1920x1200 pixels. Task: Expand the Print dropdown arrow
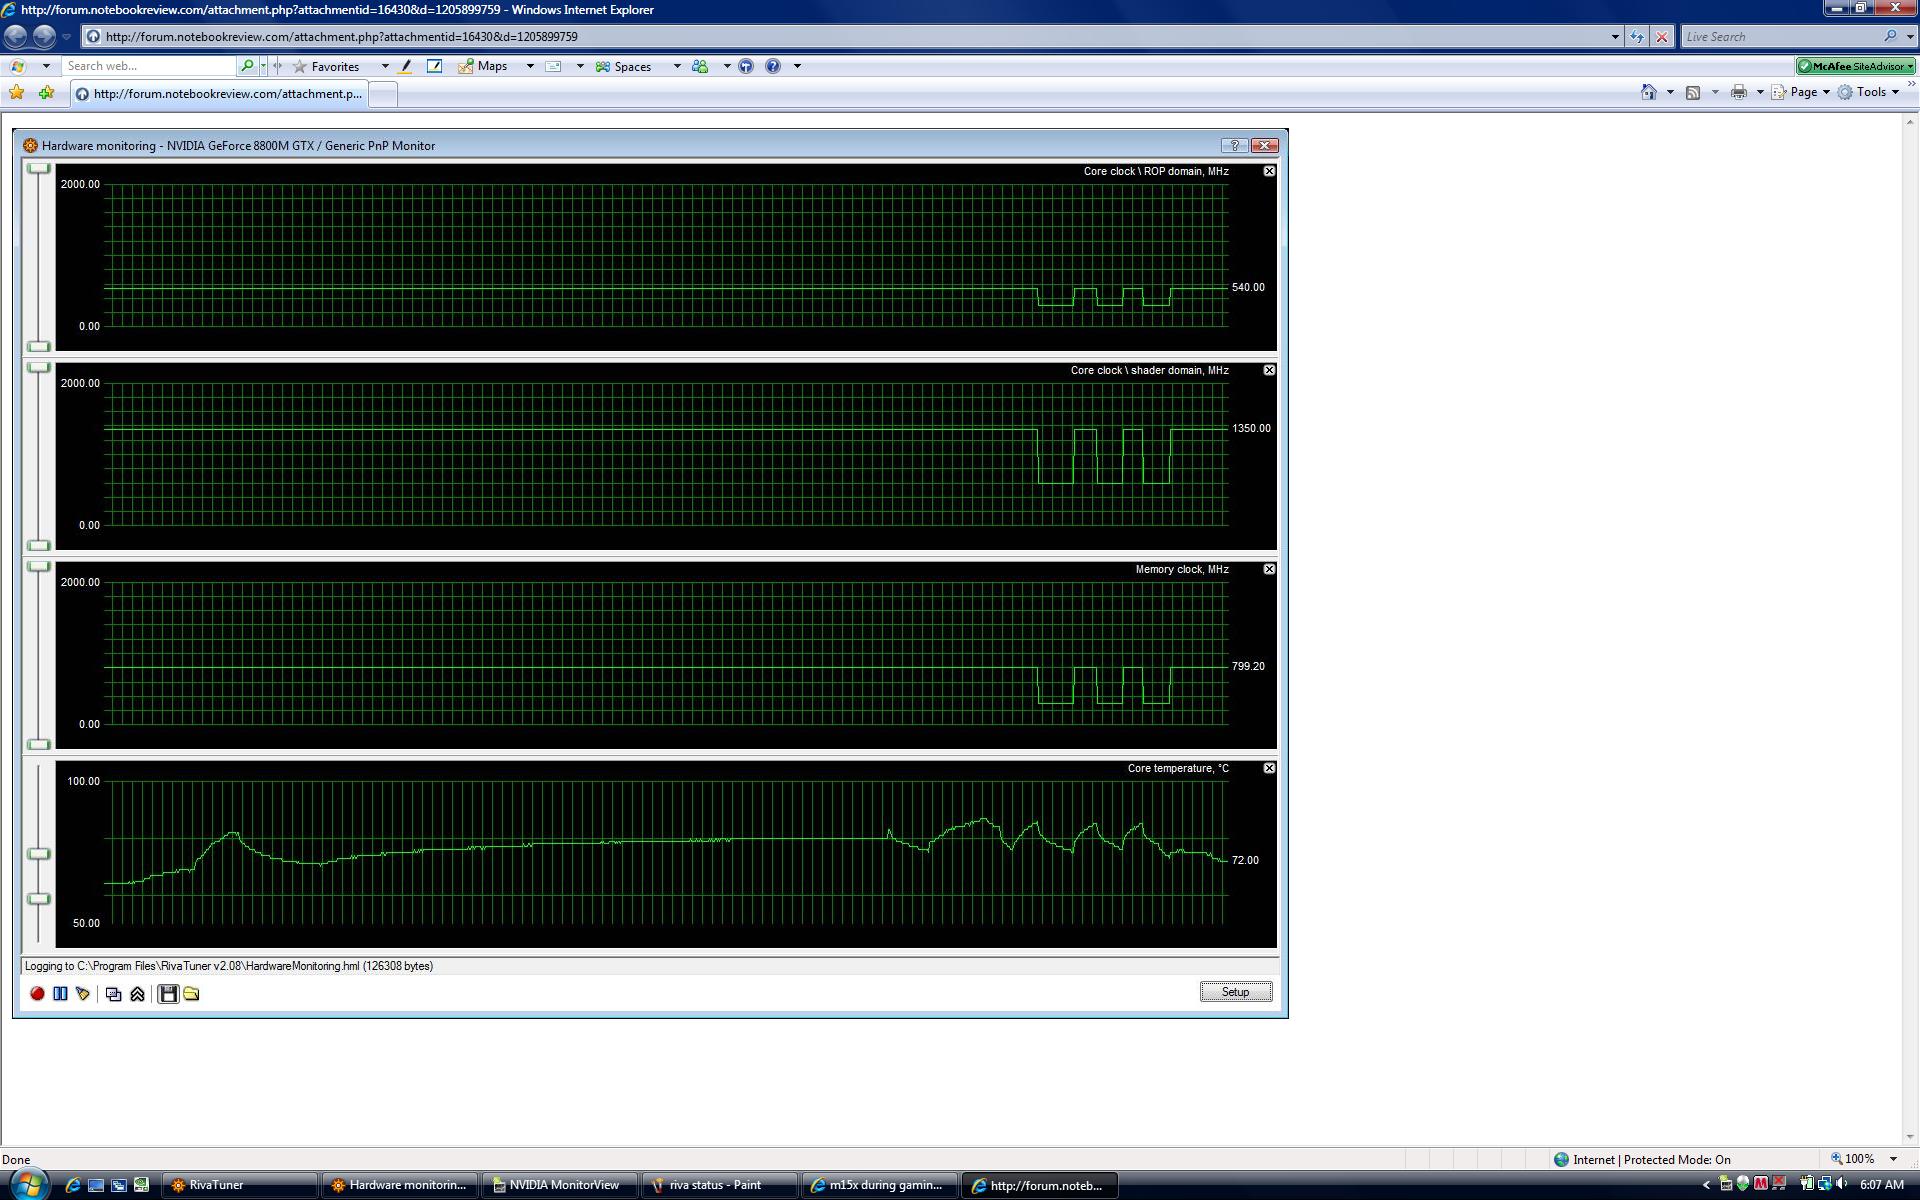[1760, 92]
